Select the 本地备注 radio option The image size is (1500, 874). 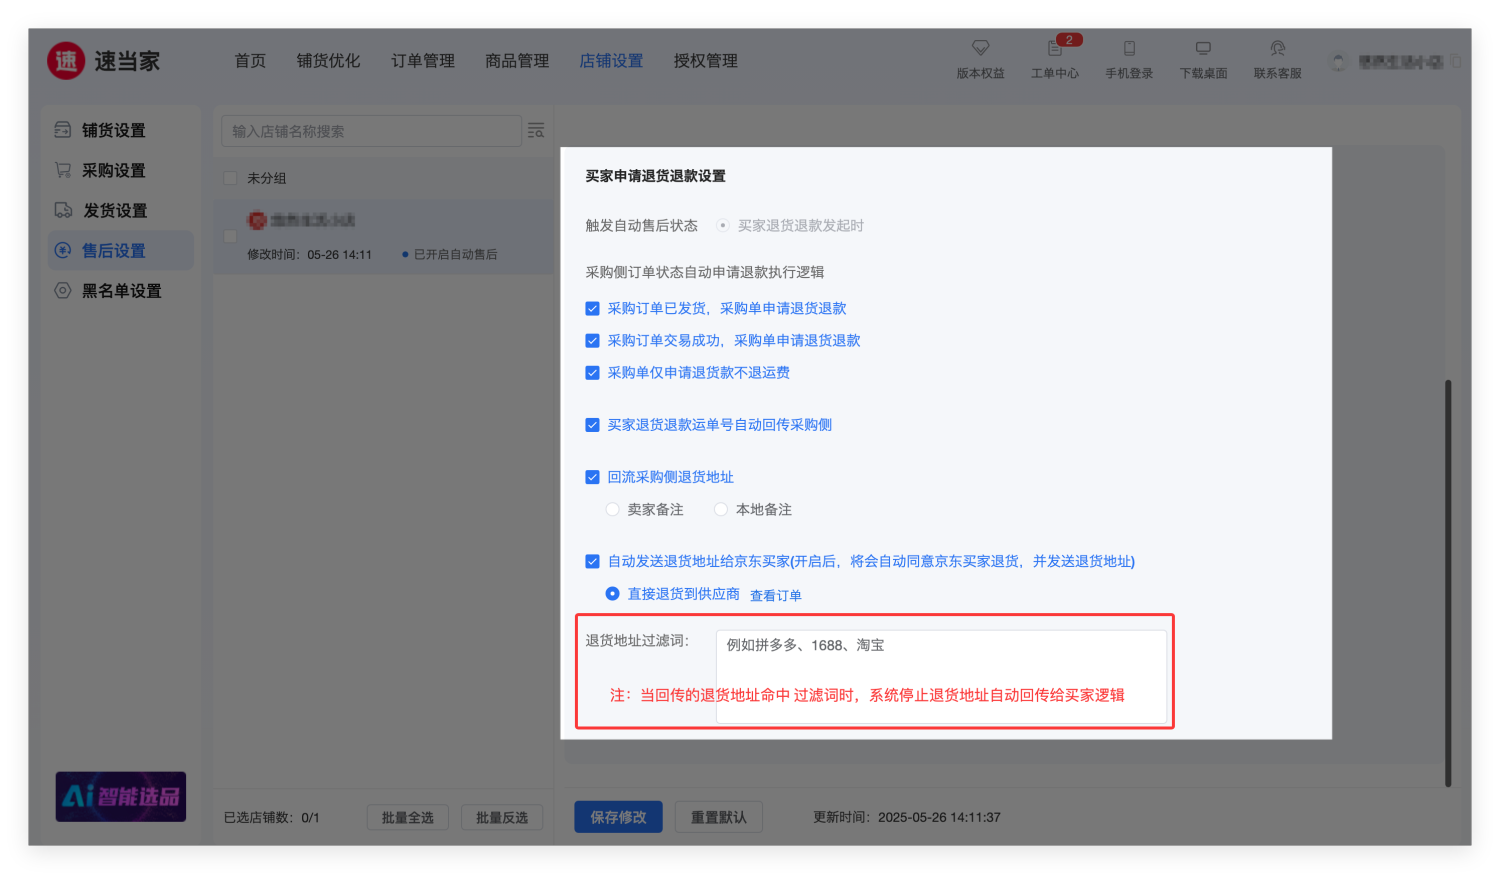tap(721, 510)
